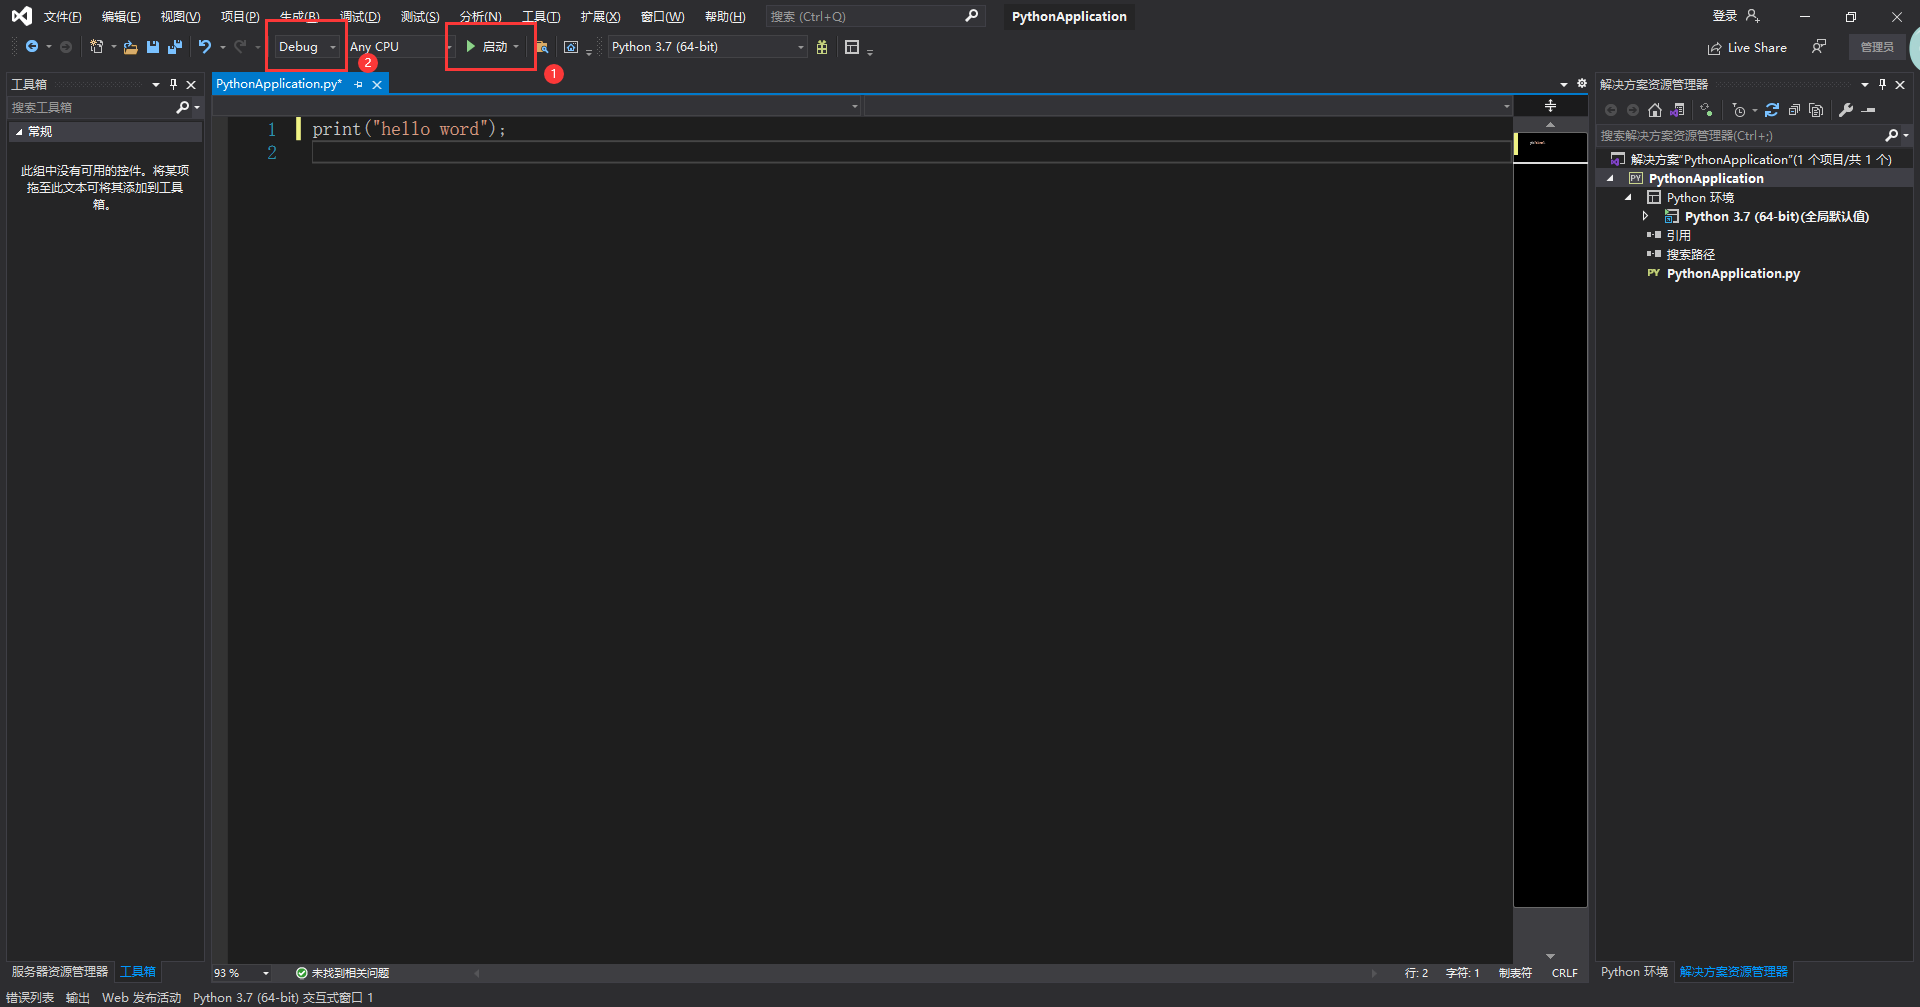This screenshot has height=1007, width=1920.
Task: Open the Interactive Window home icon in Solution Explorer
Action: click(1654, 110)
